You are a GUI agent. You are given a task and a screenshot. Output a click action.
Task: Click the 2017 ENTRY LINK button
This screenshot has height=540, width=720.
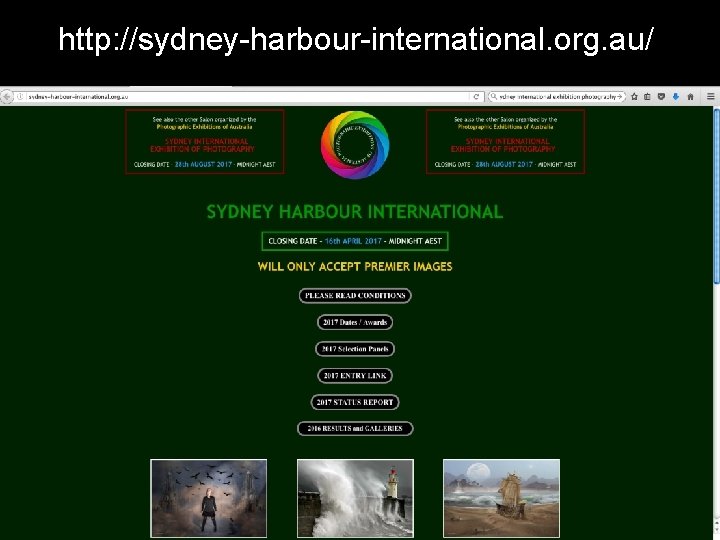click(355, 376)
